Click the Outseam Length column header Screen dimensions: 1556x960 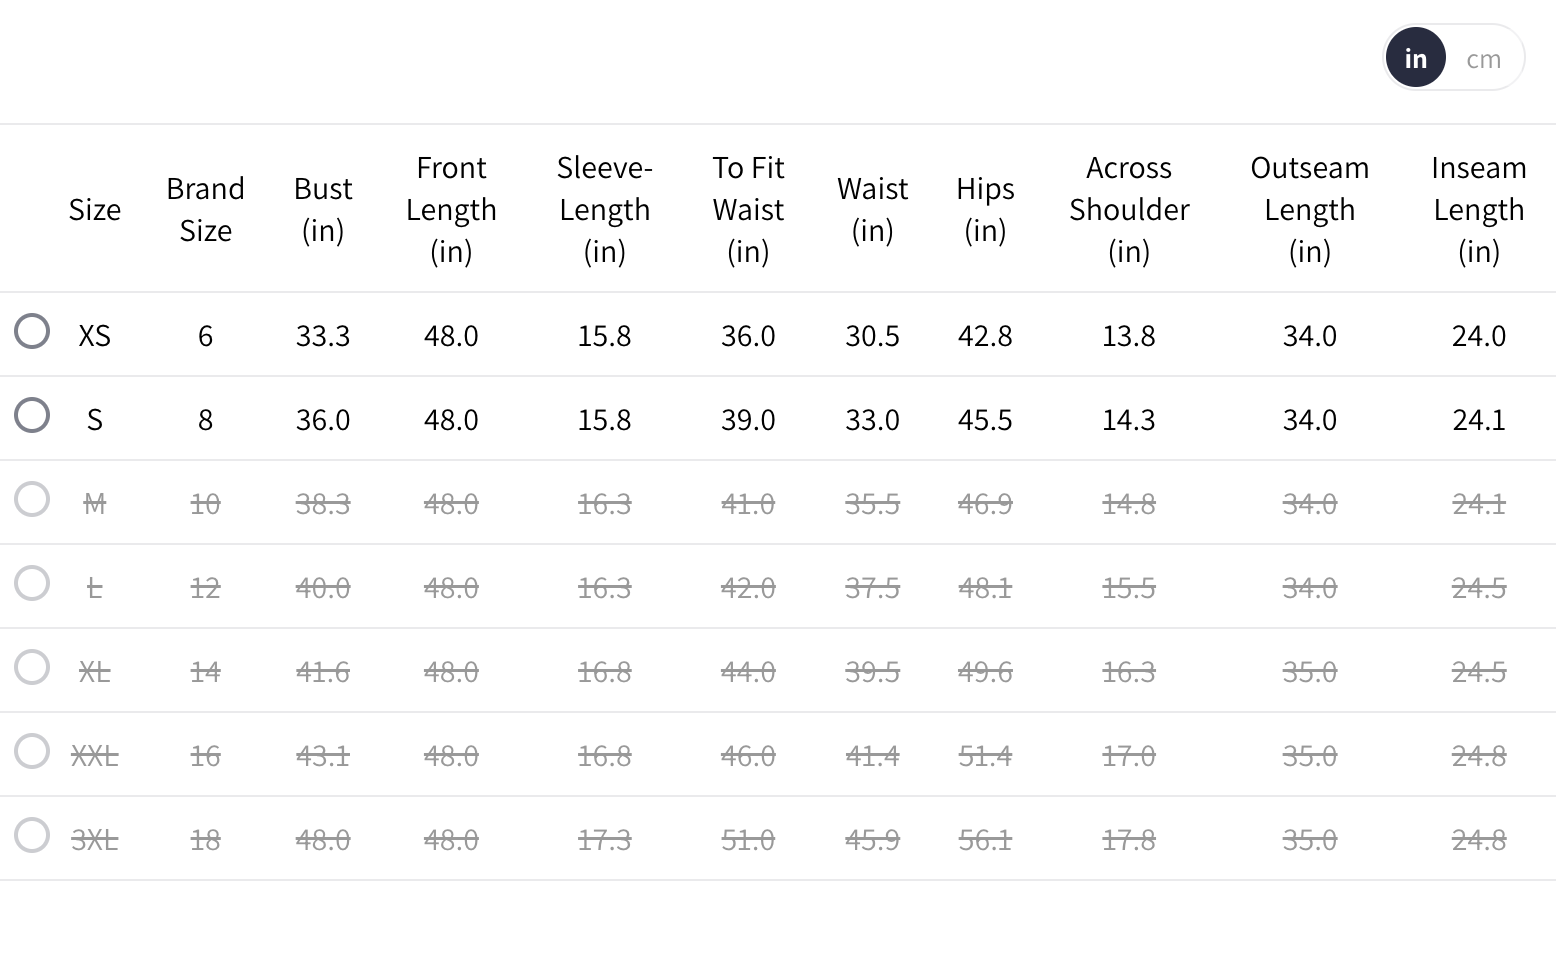click(x=1309, y=210)
